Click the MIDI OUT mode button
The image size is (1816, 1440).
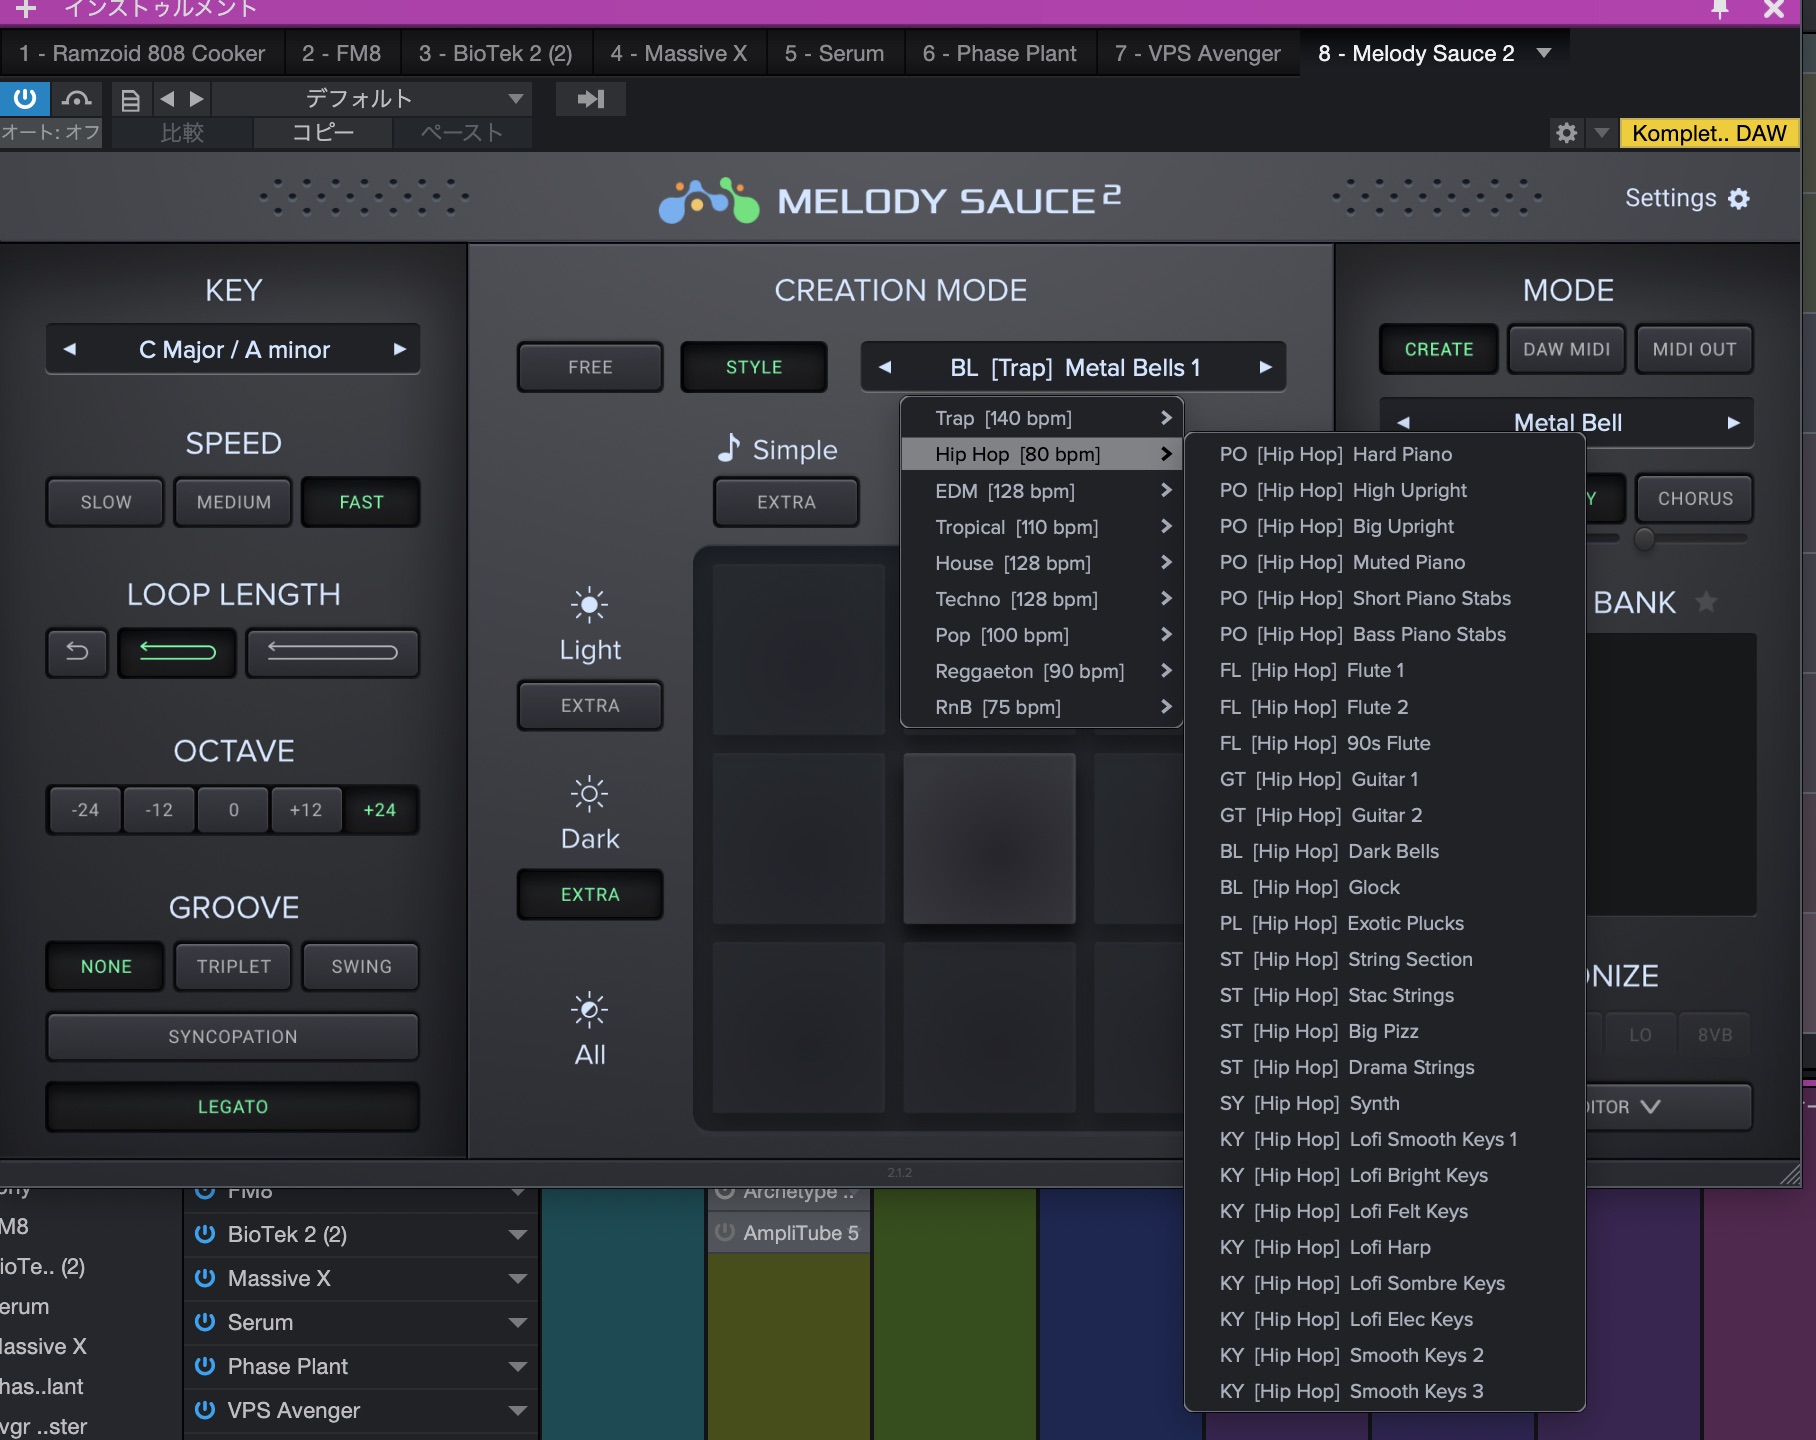1694,349
